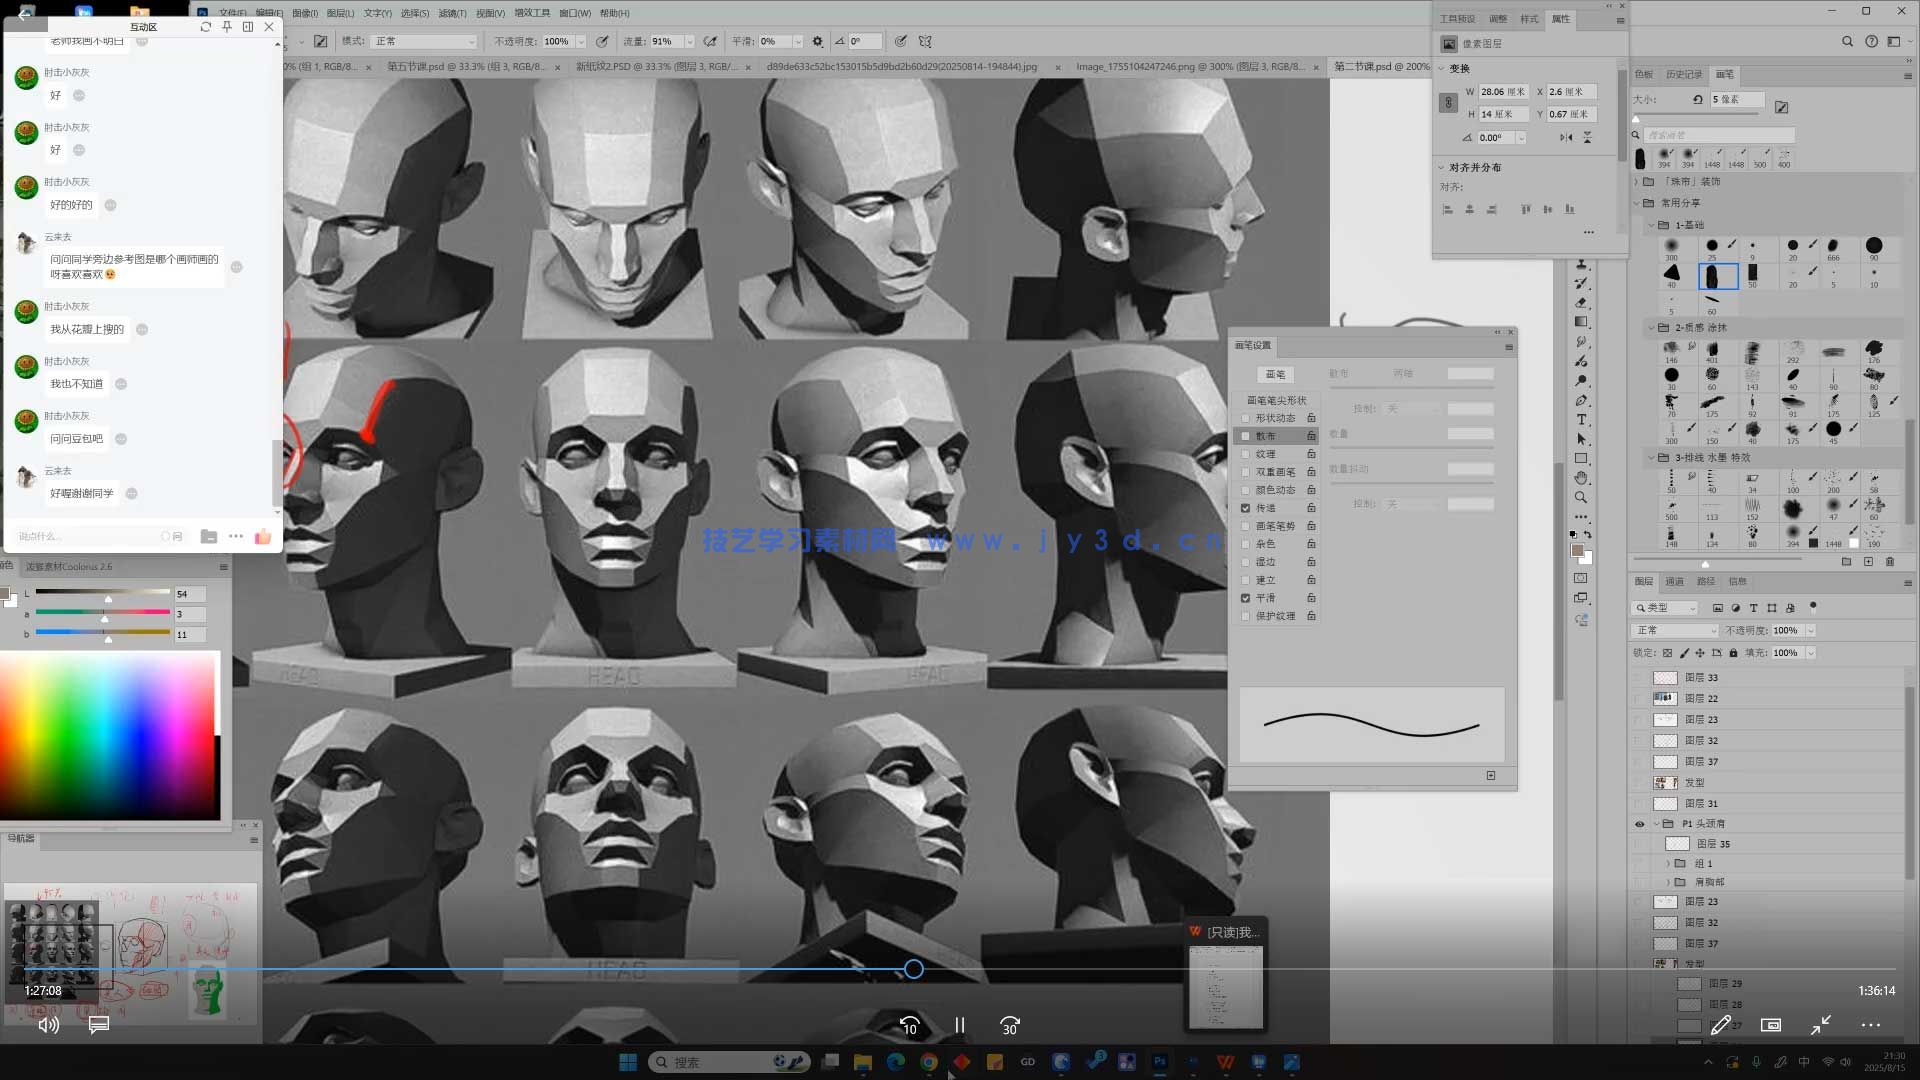Uncheck the 传递 brush option

(x=1245, y=508)
